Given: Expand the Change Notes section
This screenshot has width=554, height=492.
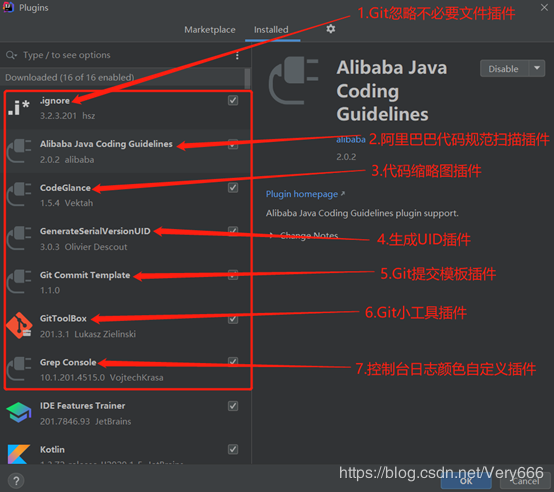Looking at the screenshot, I should [x=304, y=235].
